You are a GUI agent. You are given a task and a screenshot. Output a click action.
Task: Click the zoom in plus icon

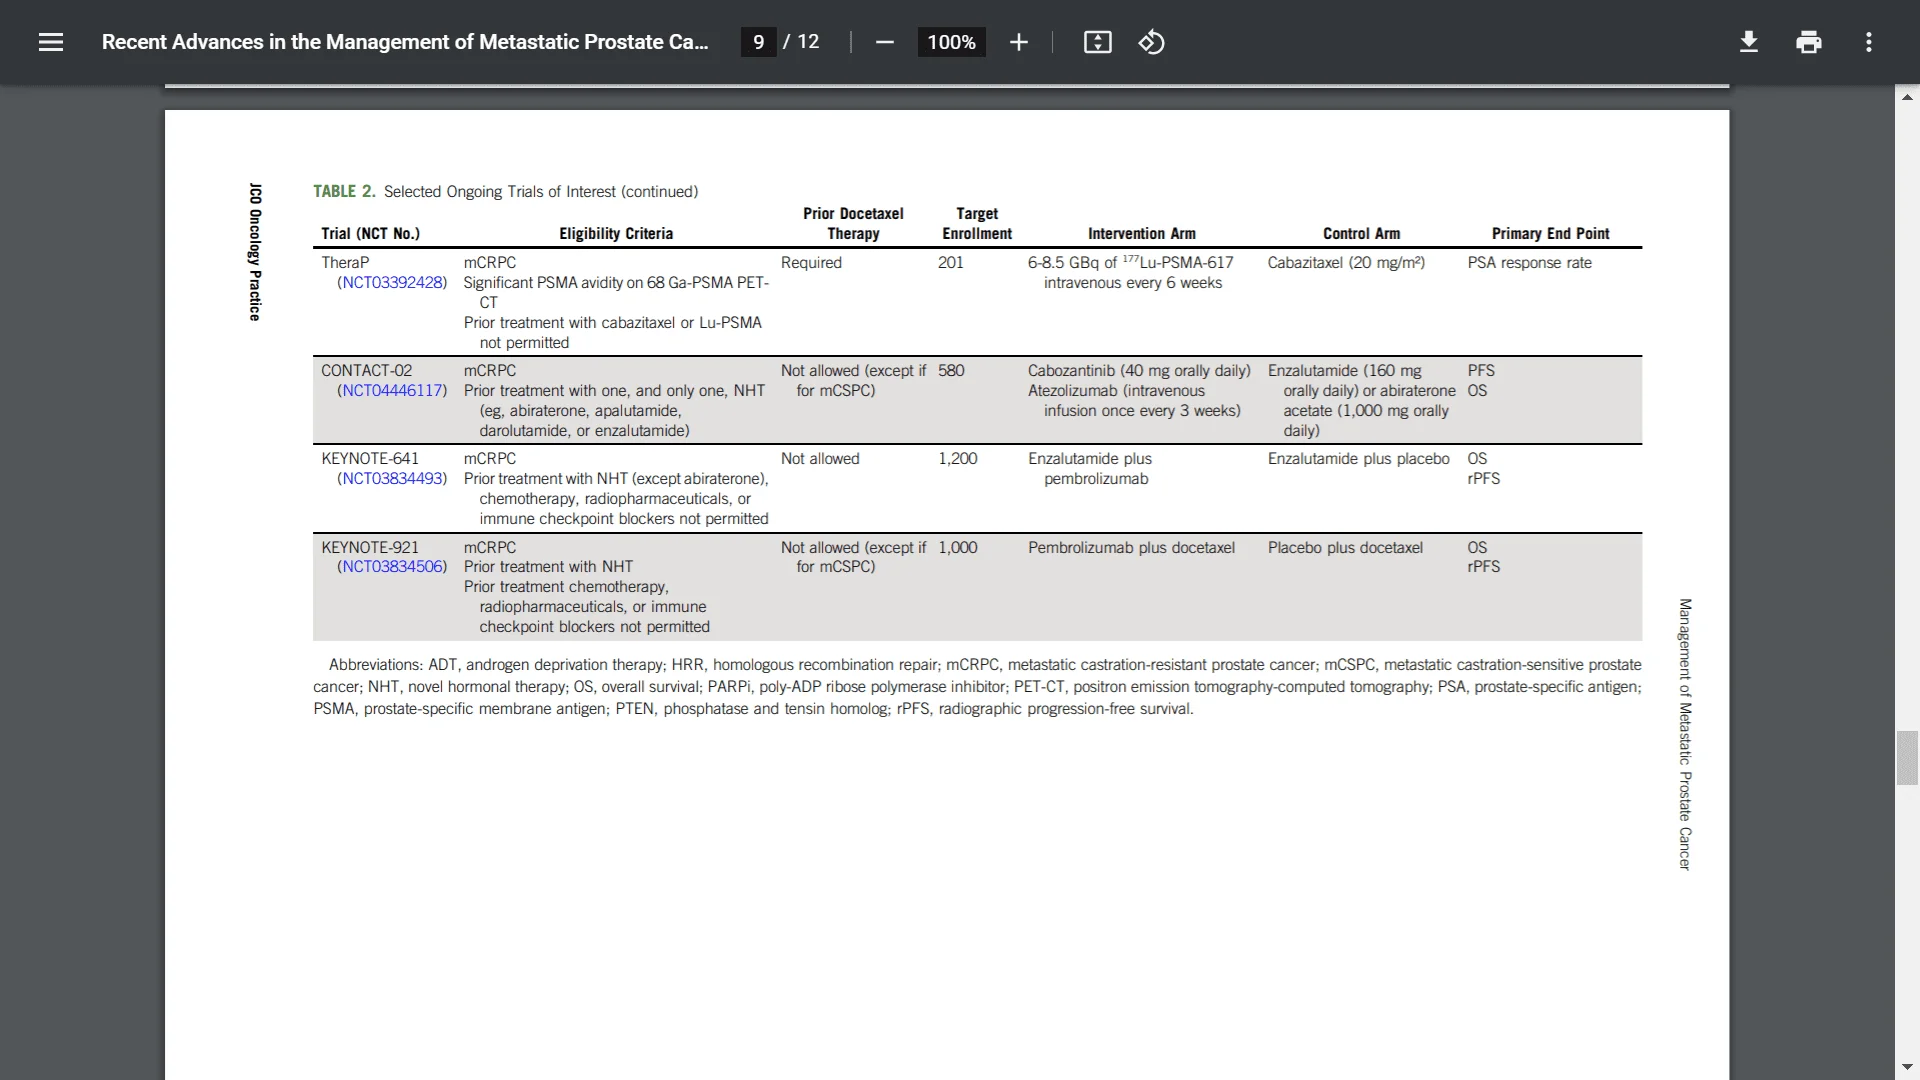click(1018, 42)
